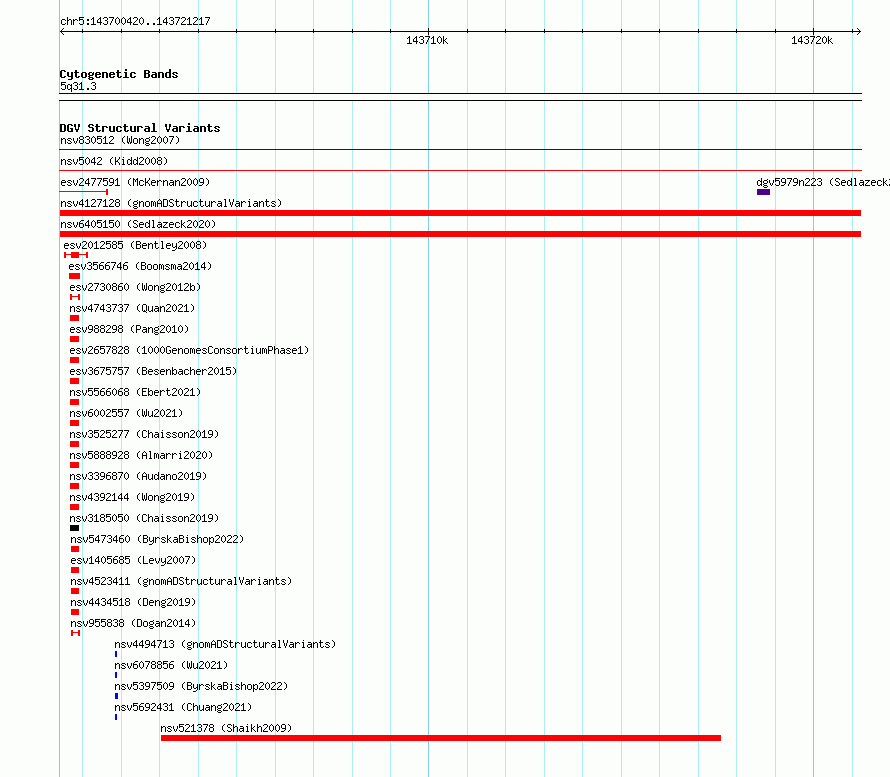Viewport: 890px width, 777px height.
Task: Click the blue nsv830512 Wong2007 line
Action: point(460,150)
